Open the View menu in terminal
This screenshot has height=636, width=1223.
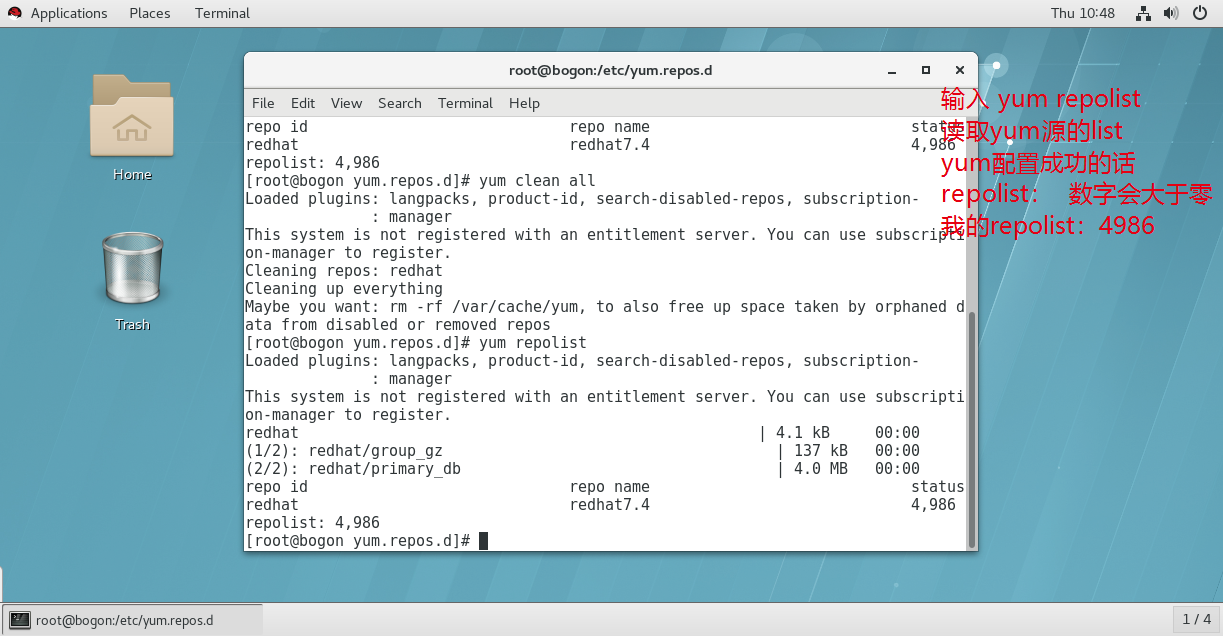pos(346,103)
